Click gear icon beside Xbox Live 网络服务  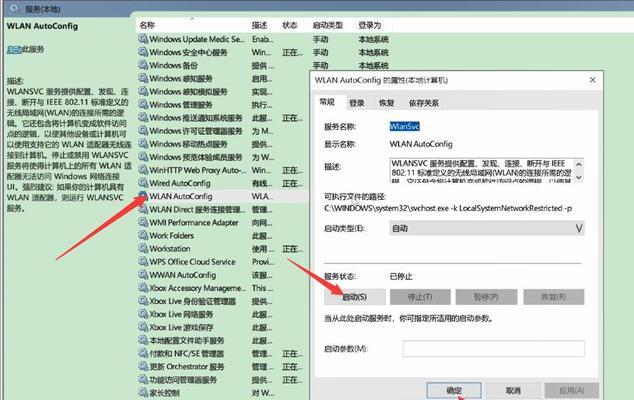143,314
